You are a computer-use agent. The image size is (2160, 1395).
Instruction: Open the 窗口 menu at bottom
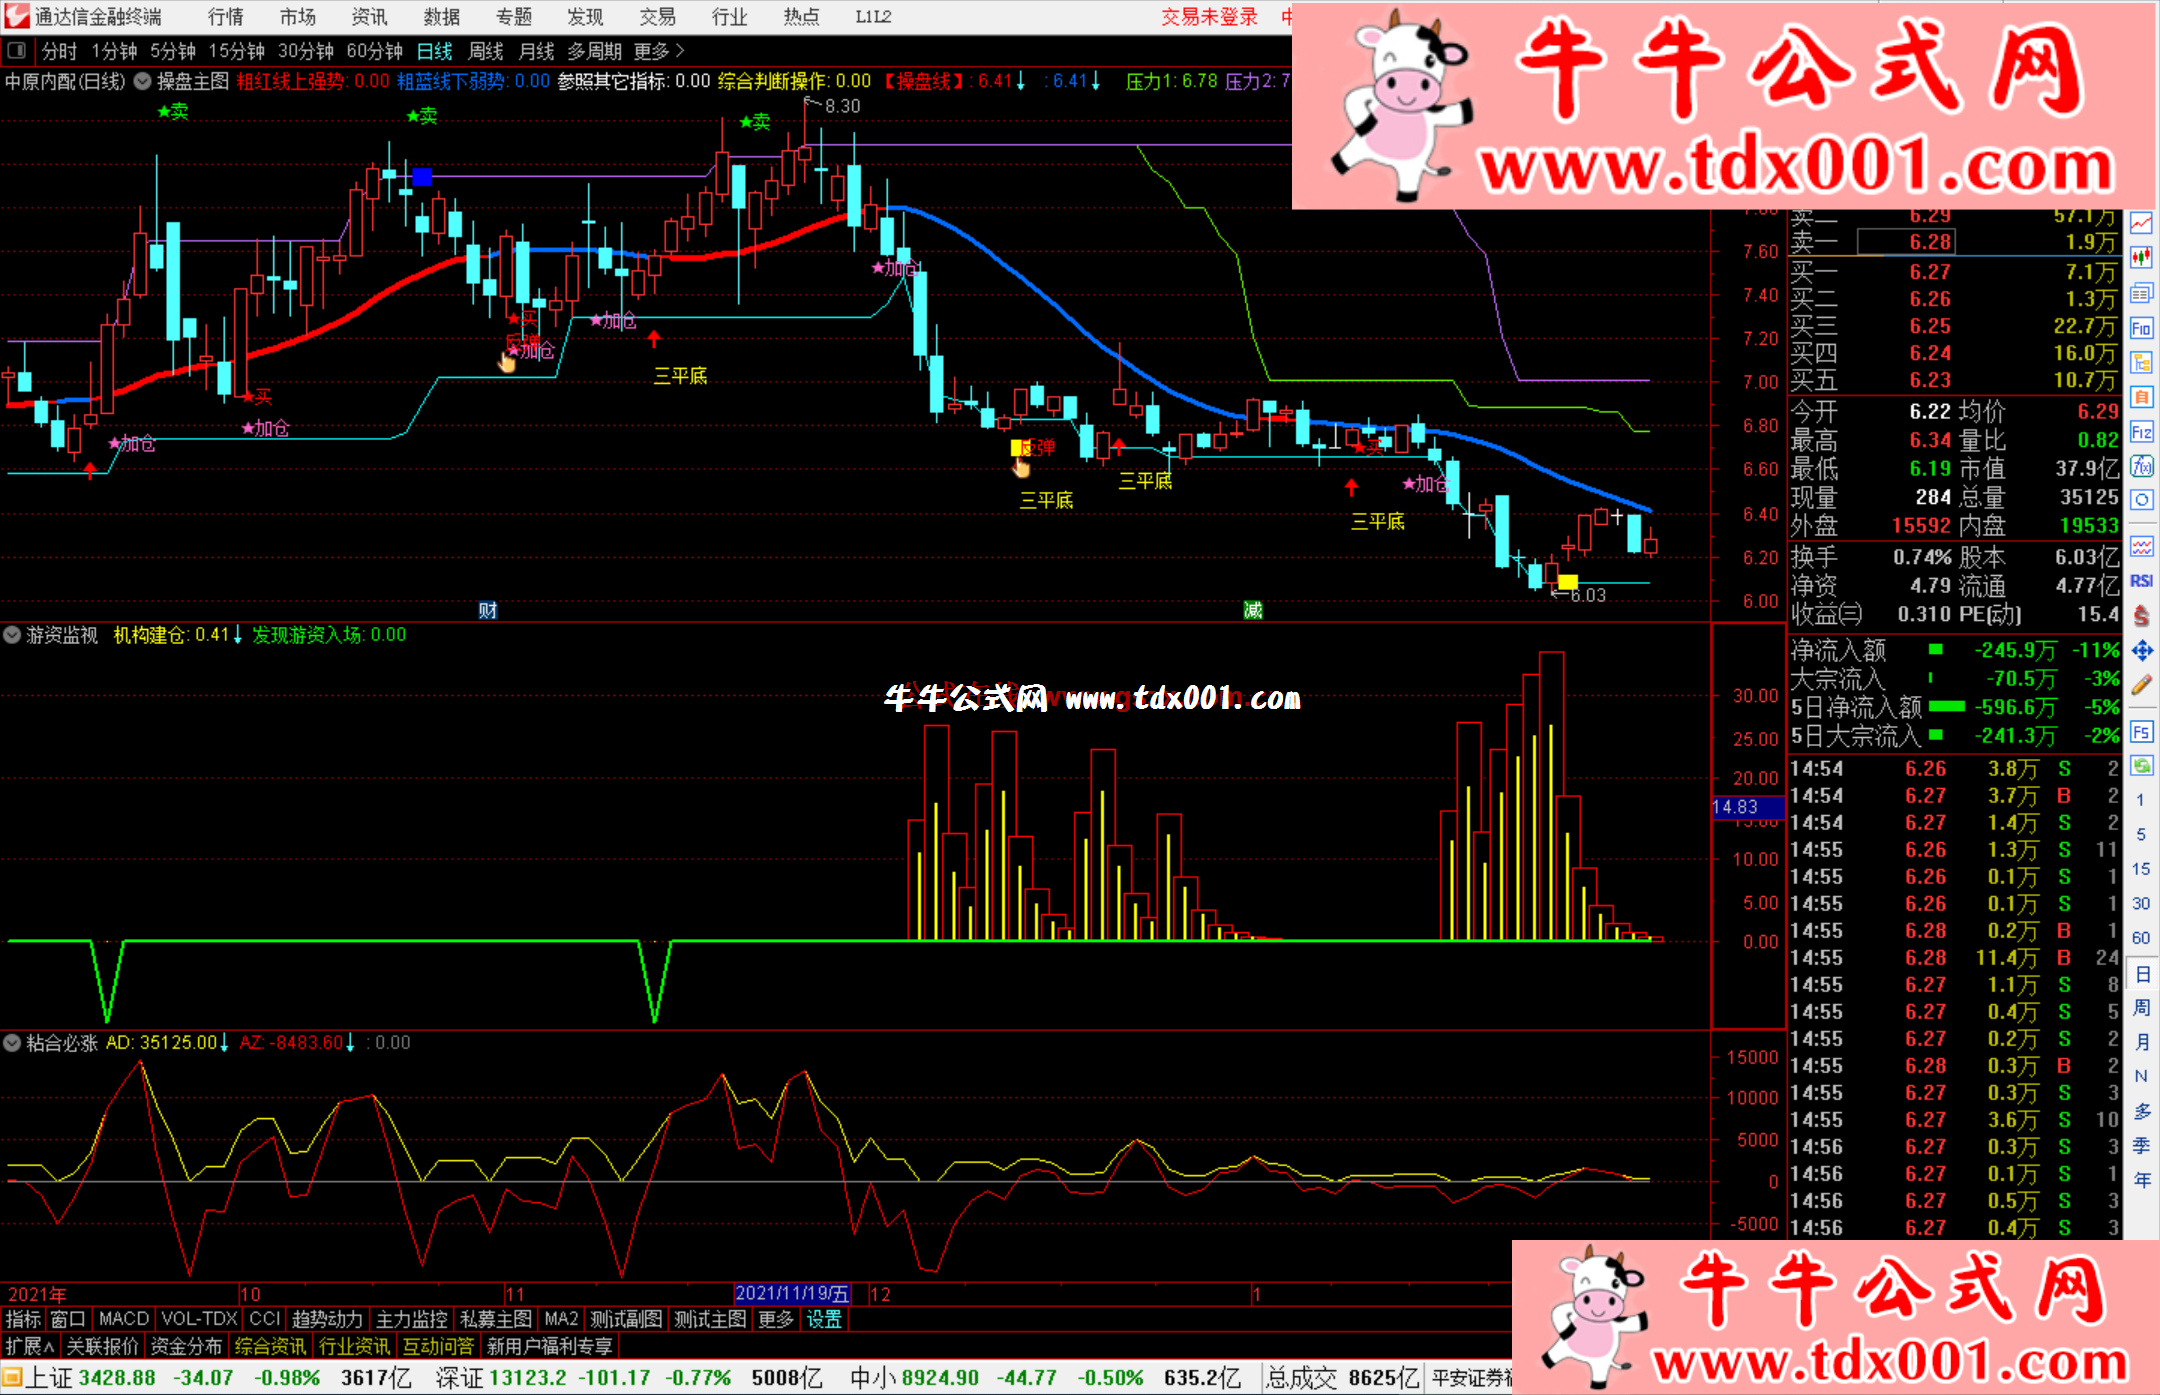[x=68, y=1319]
